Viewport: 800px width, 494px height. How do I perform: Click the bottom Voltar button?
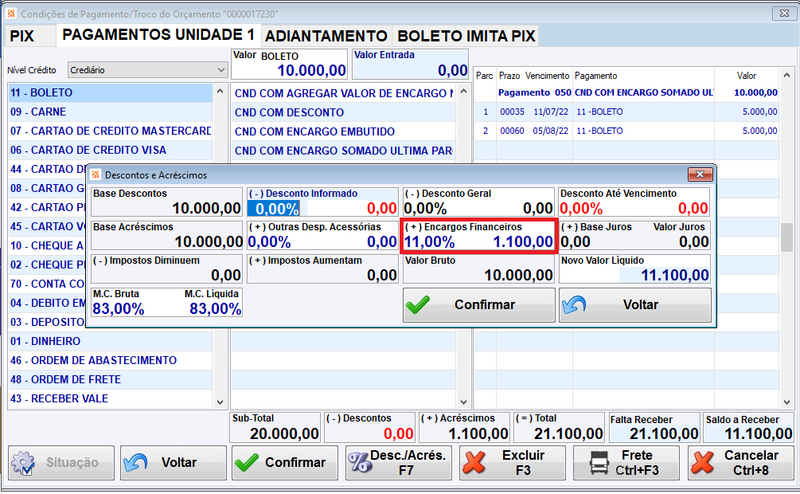tap(173, 463)
